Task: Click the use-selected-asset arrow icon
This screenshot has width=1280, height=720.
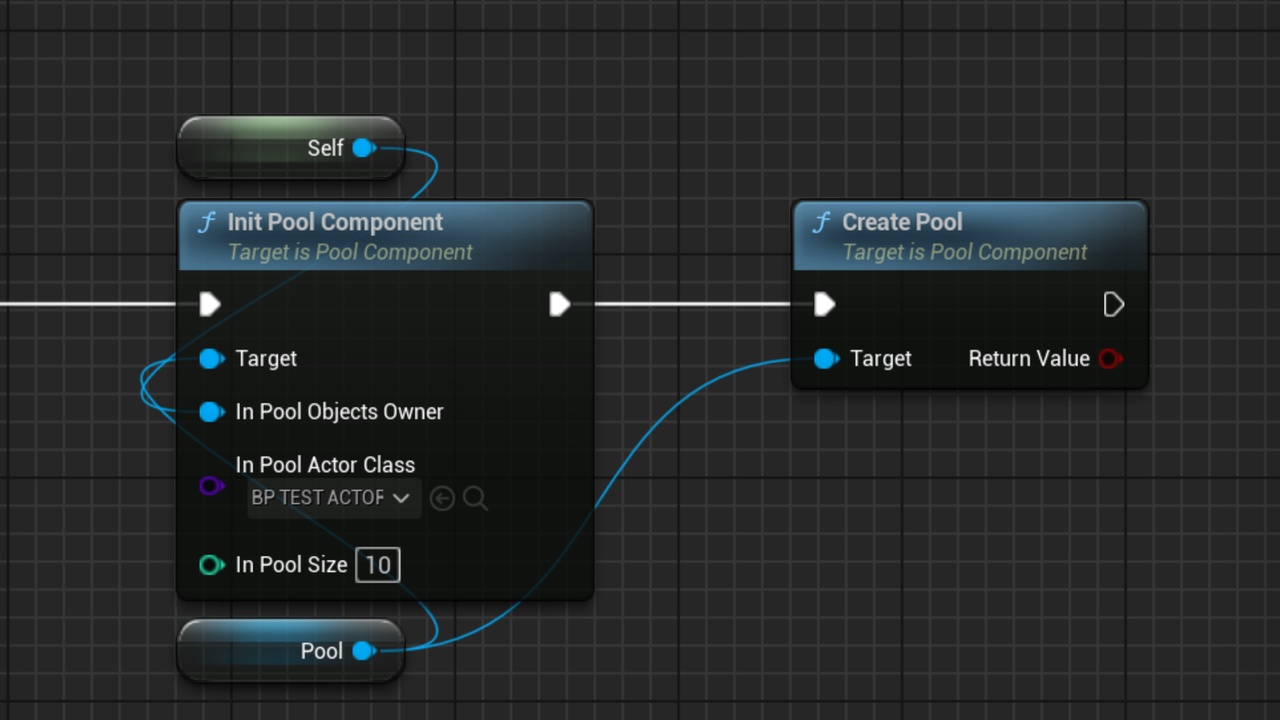Action: click(x=442, y=498)
